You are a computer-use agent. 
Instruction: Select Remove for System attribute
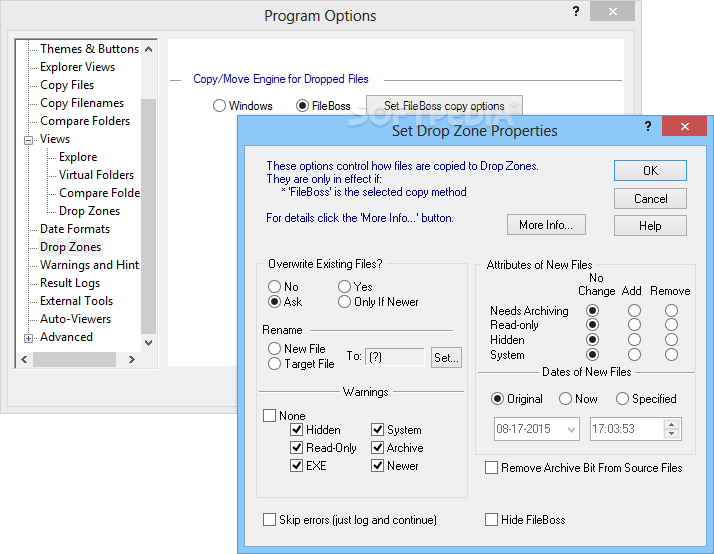tap(671, 355)
